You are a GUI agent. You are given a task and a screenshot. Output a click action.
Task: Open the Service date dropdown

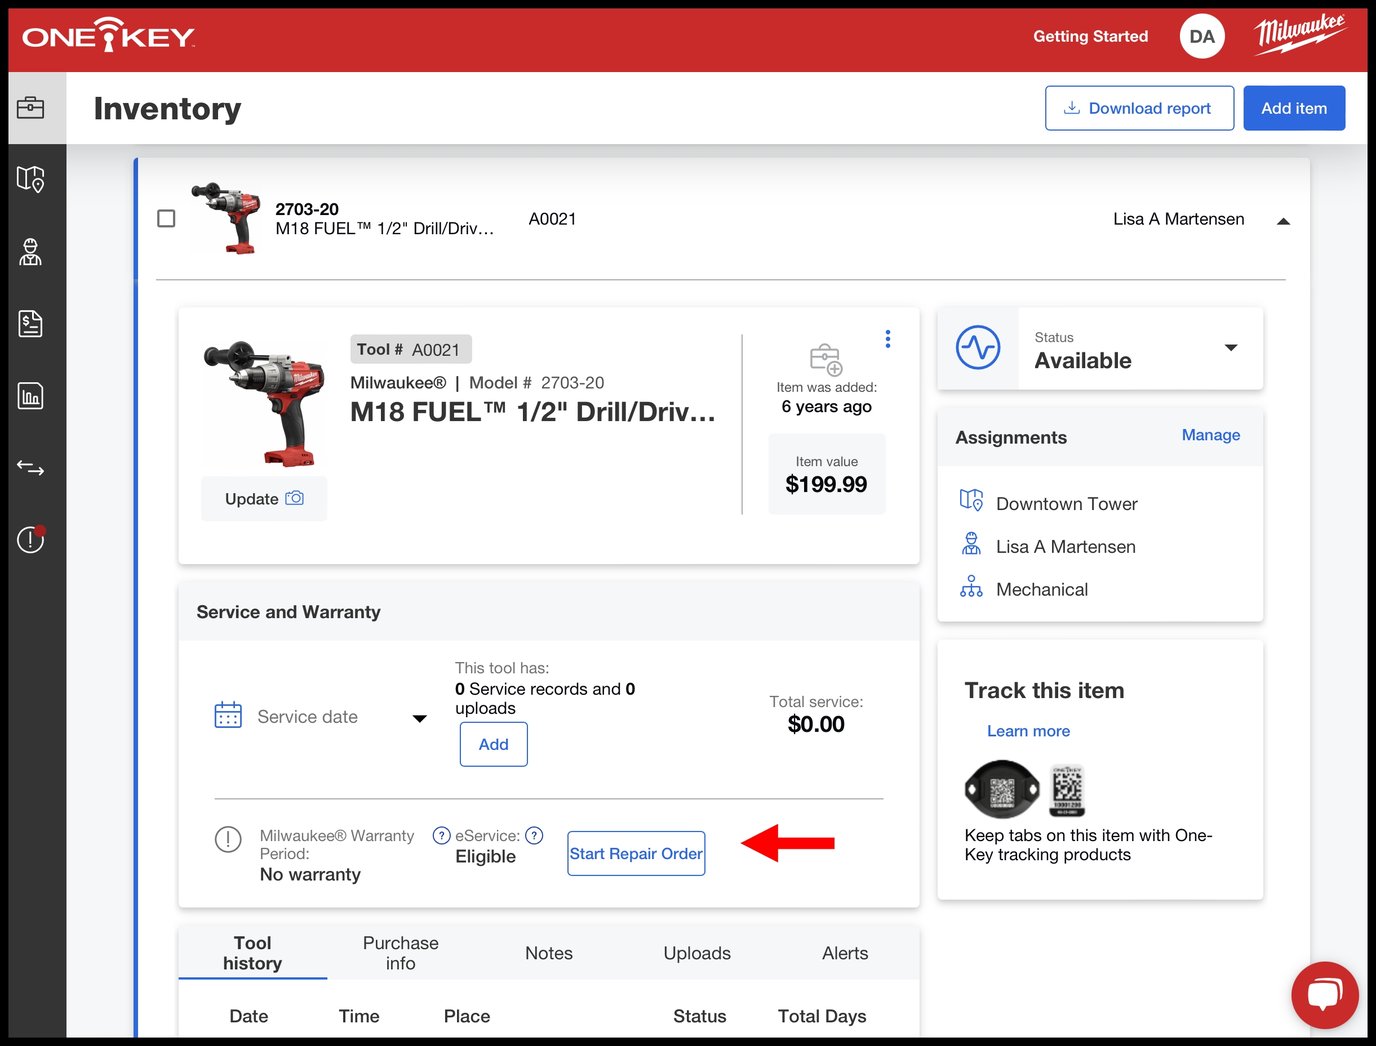point(419,717)
